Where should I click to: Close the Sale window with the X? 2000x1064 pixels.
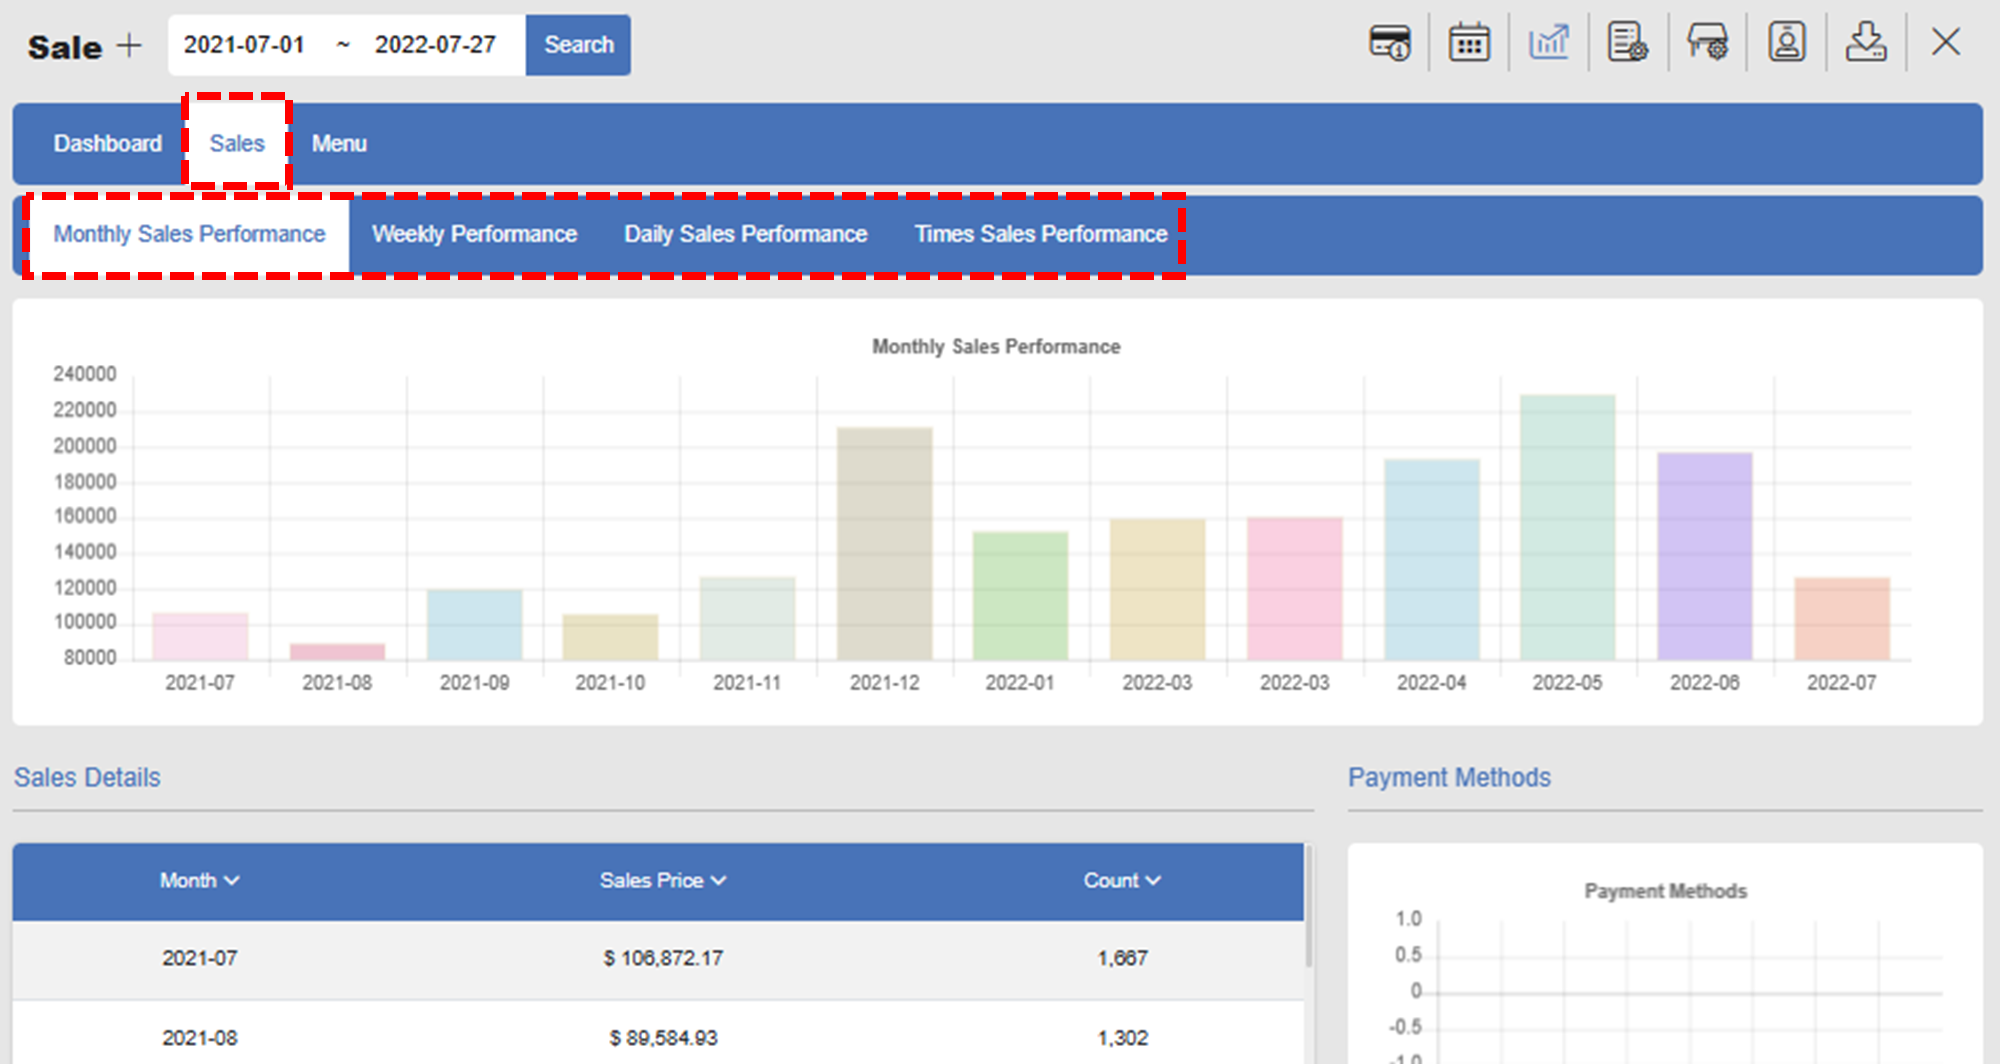click(1946, 42)
